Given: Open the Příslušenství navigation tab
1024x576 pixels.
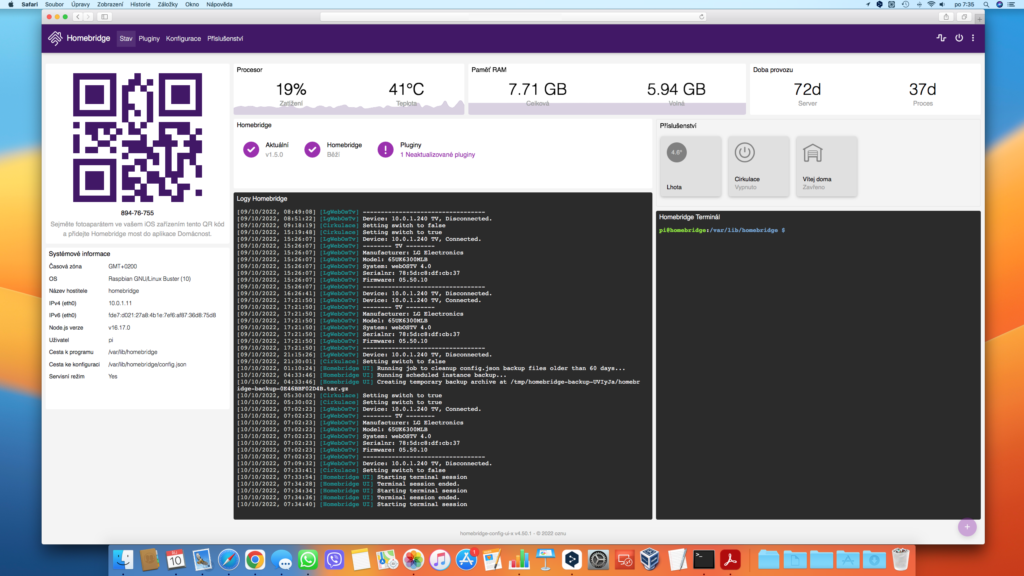Looking at the screenshot, I should coord(225,39).
